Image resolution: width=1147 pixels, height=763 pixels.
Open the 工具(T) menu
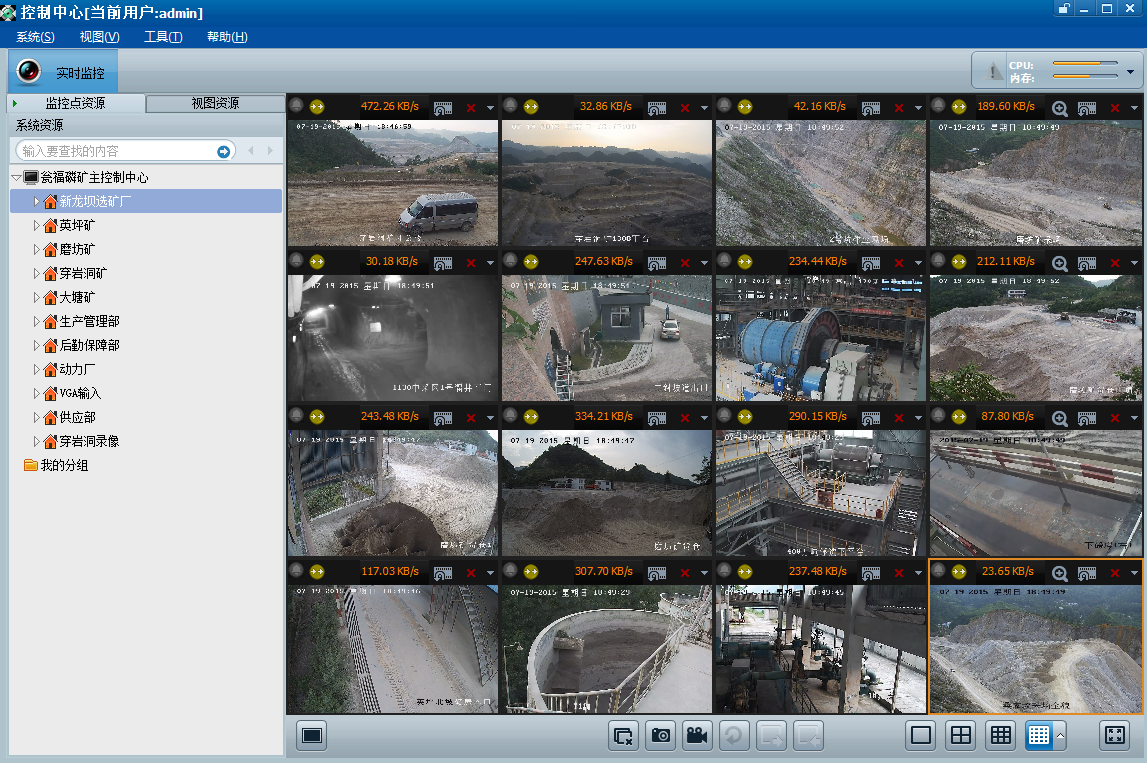[163, 37]
